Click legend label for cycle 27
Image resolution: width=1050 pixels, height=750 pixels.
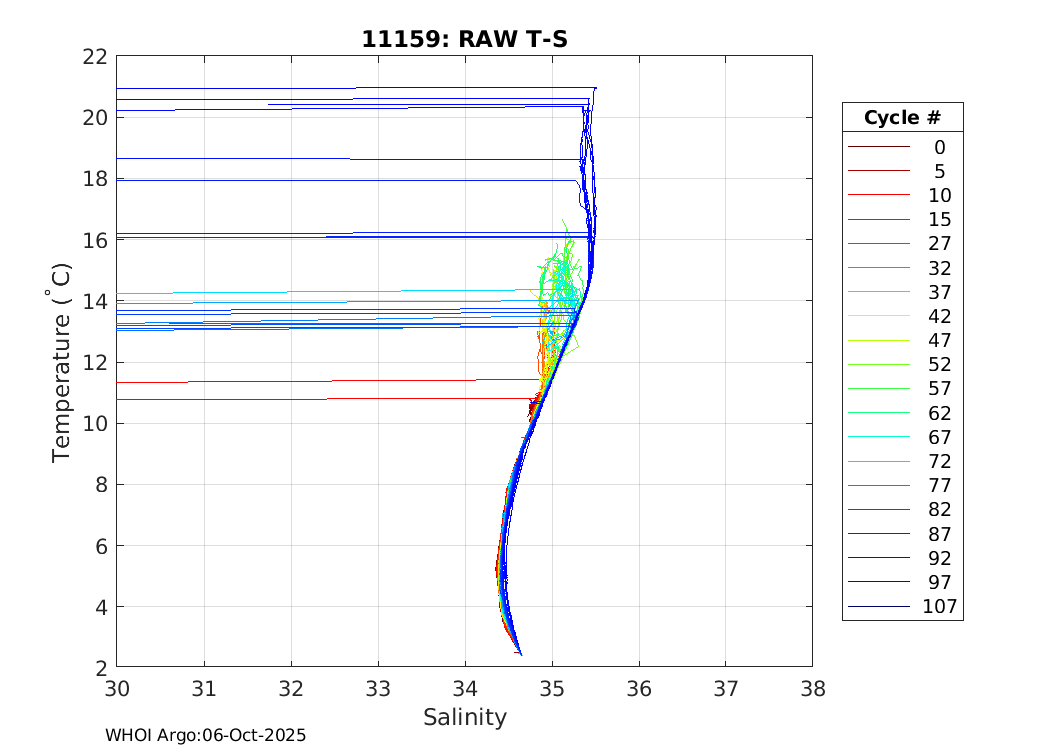point(939,244)
